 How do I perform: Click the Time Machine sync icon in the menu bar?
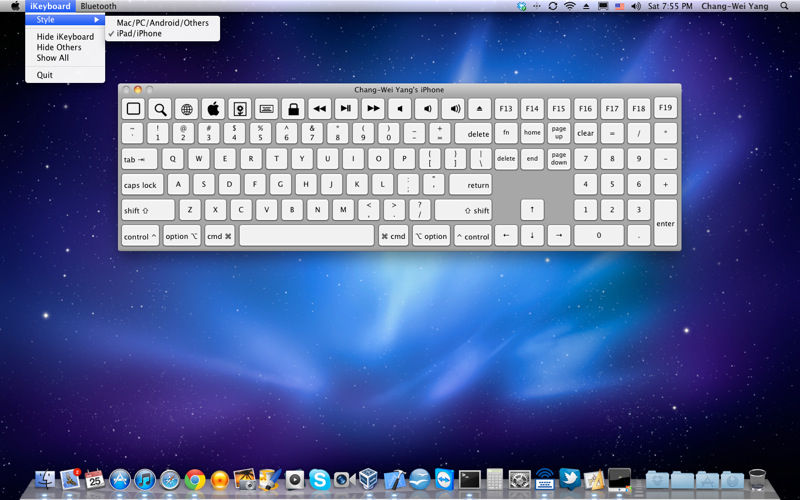pos(553,6)
